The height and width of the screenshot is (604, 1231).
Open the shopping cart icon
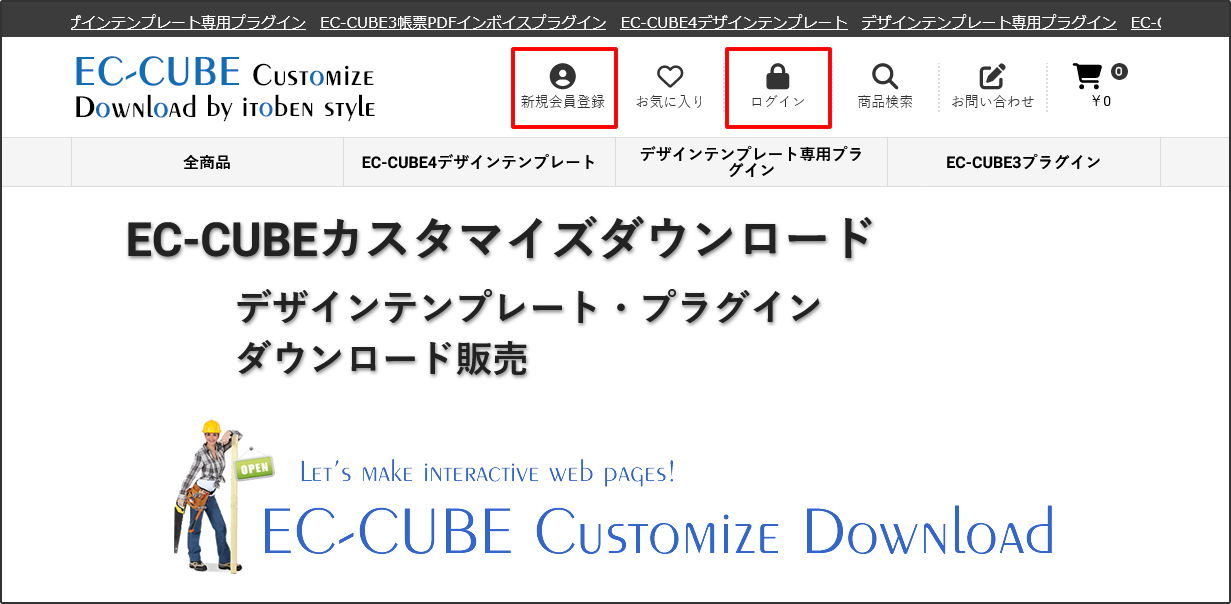[1087, 77]
